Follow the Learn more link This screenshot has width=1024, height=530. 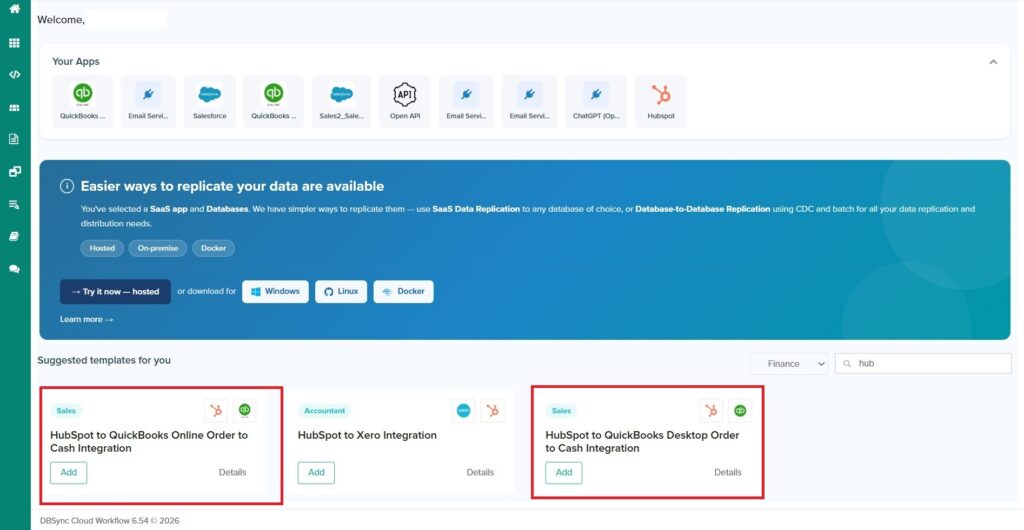pyautogui.click(x=86, y=319)
